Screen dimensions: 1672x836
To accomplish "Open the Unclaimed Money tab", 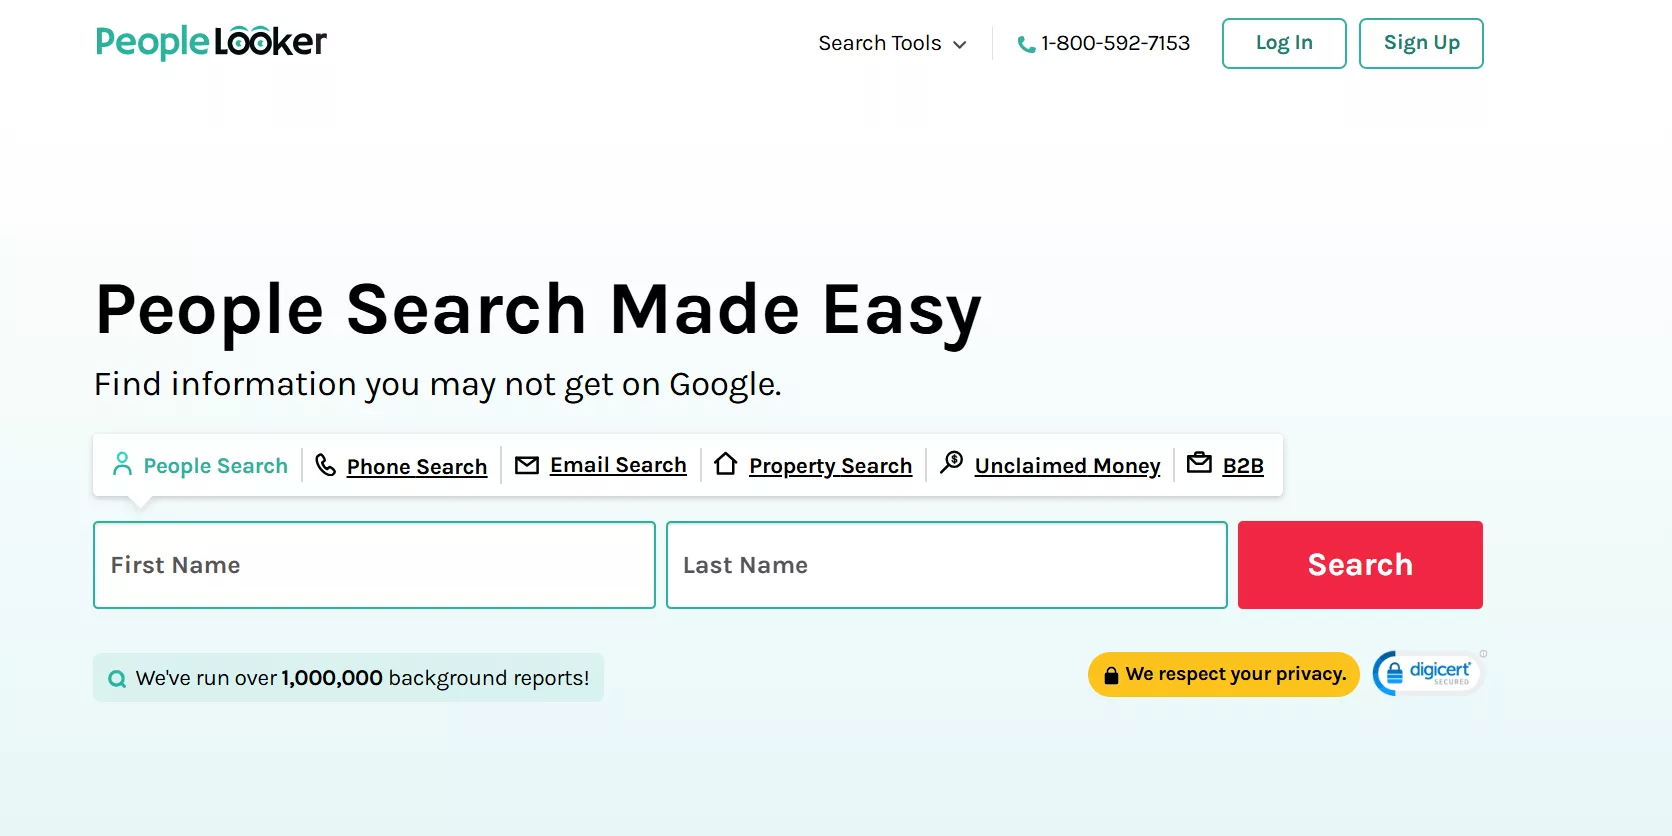I will coord(1050,465).
